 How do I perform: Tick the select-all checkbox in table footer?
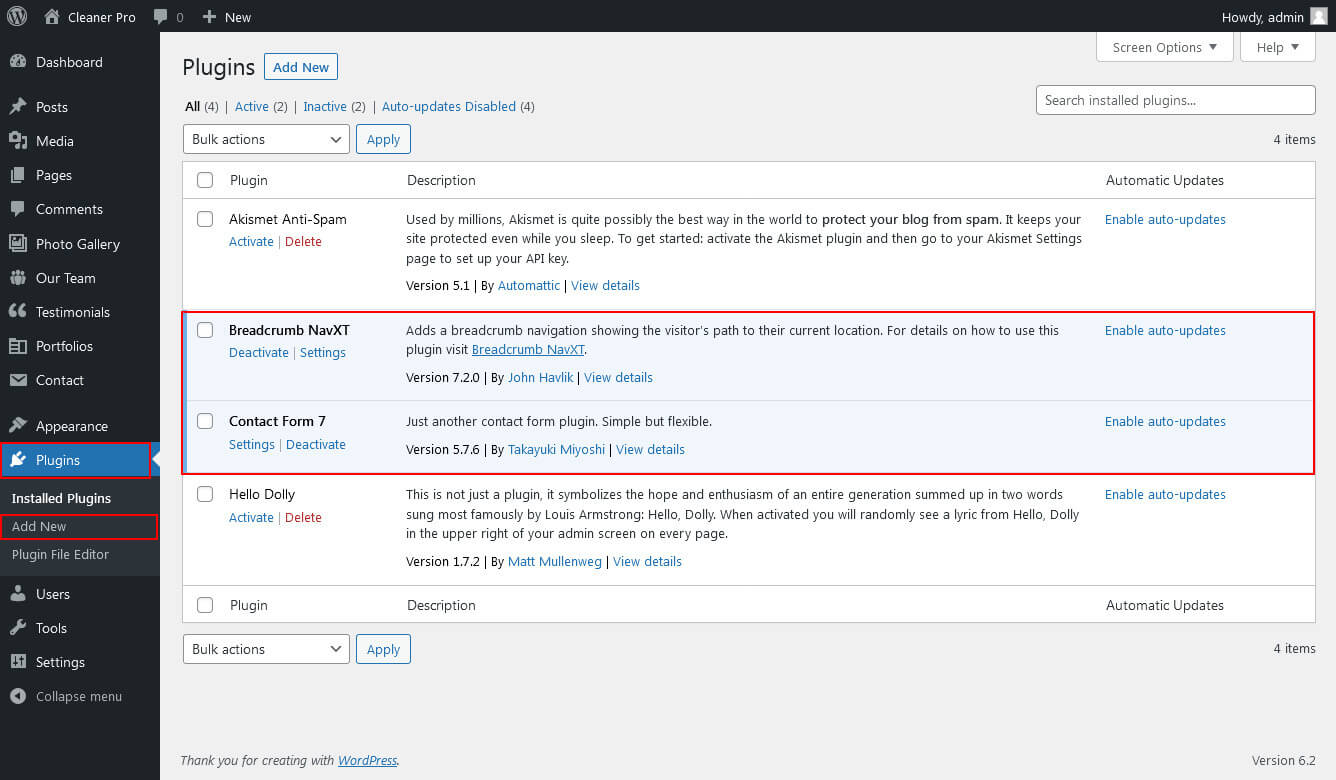205,605
